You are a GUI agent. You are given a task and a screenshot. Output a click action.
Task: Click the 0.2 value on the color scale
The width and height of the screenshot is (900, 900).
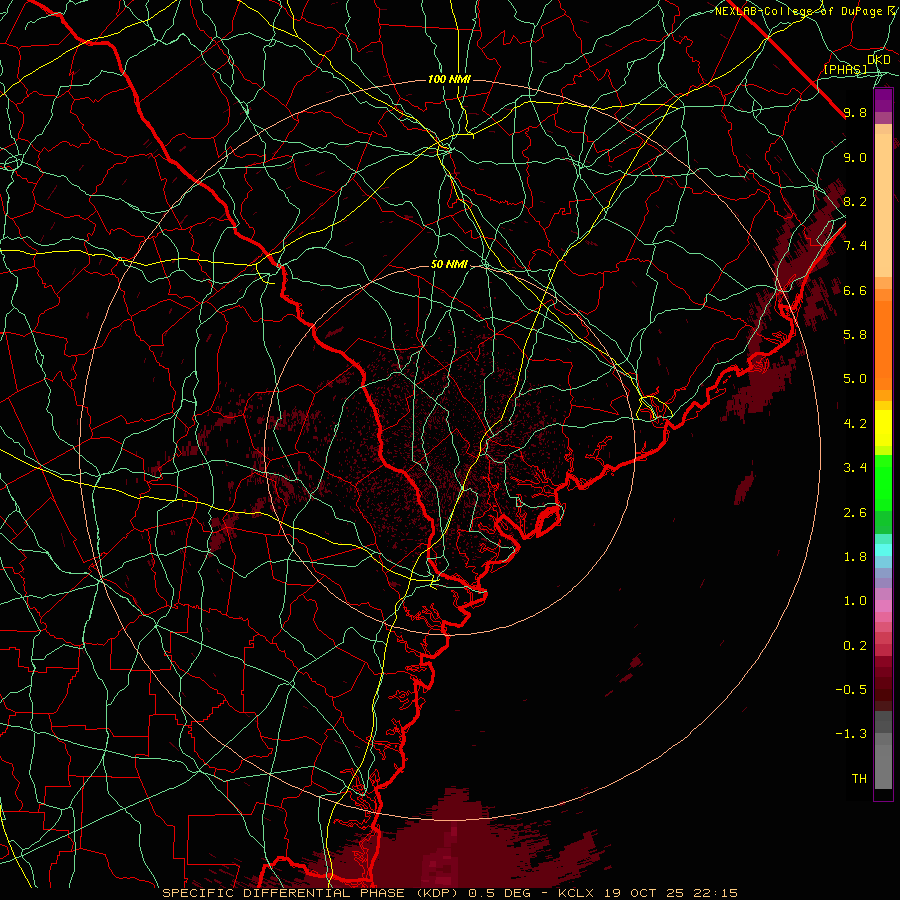855,646
